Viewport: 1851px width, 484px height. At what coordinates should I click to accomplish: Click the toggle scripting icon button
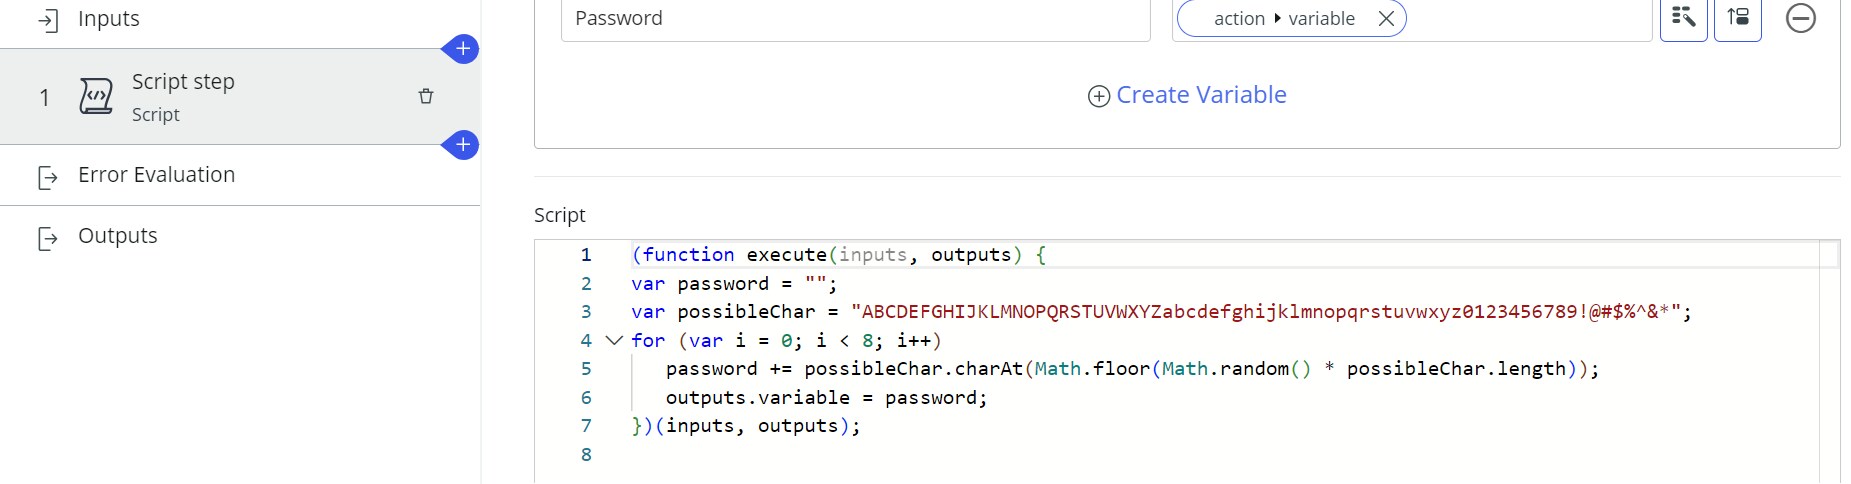tap(1737, 18)
